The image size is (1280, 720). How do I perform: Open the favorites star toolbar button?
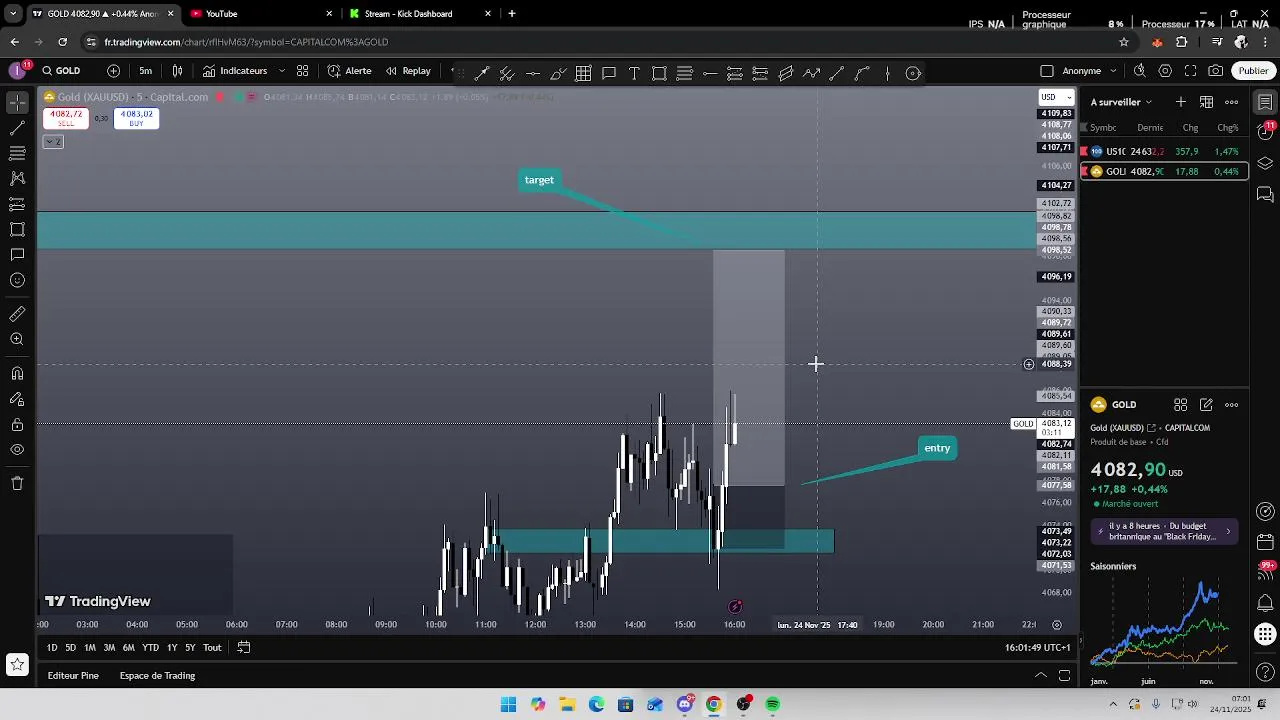click(17, 664)
